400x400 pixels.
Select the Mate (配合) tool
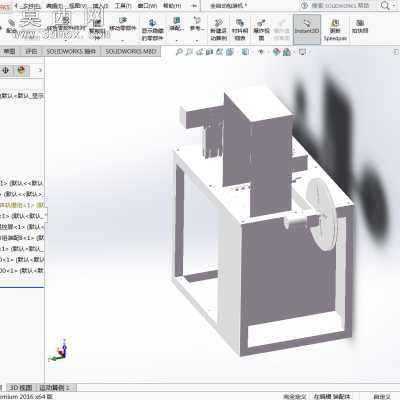point(11,26)
